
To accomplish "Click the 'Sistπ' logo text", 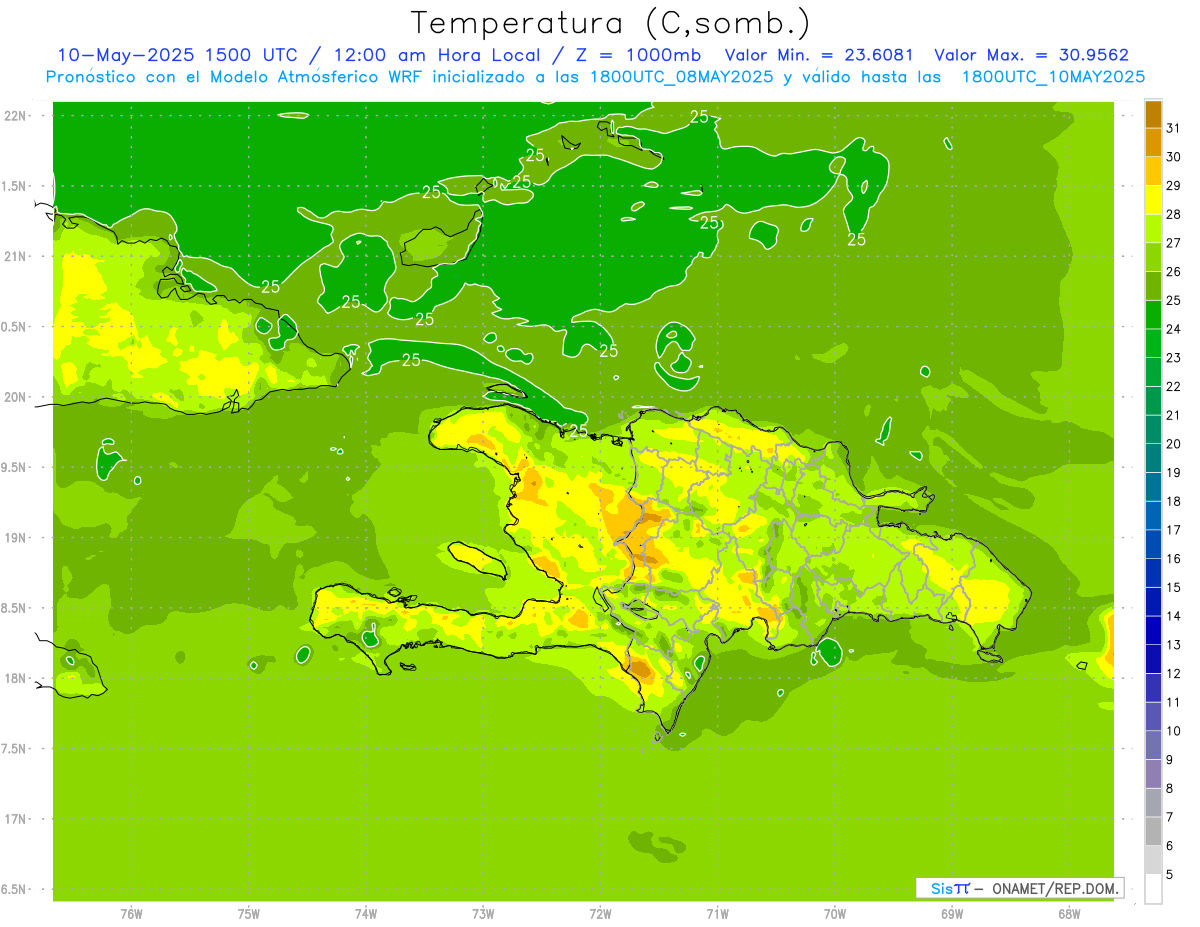I will point(950,888).
